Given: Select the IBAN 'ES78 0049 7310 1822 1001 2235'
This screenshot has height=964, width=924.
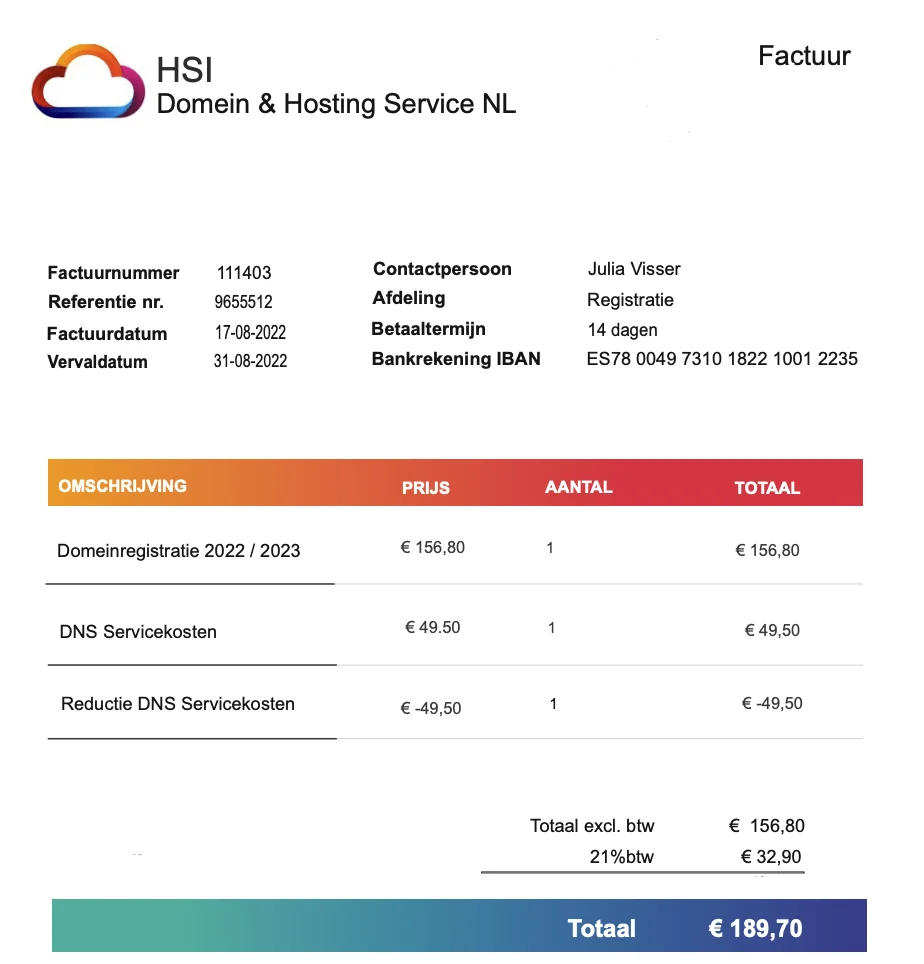Looking at the screenshot, I should [x=722, y=359].
